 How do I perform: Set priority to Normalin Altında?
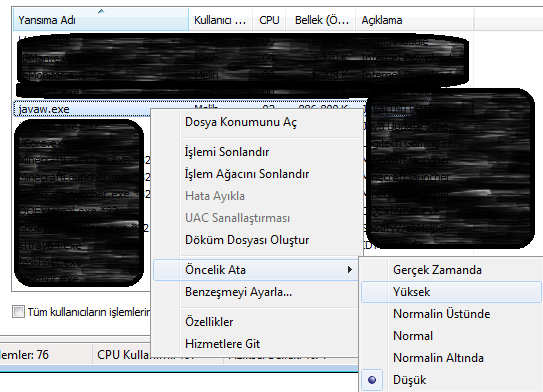click(451, 358)
